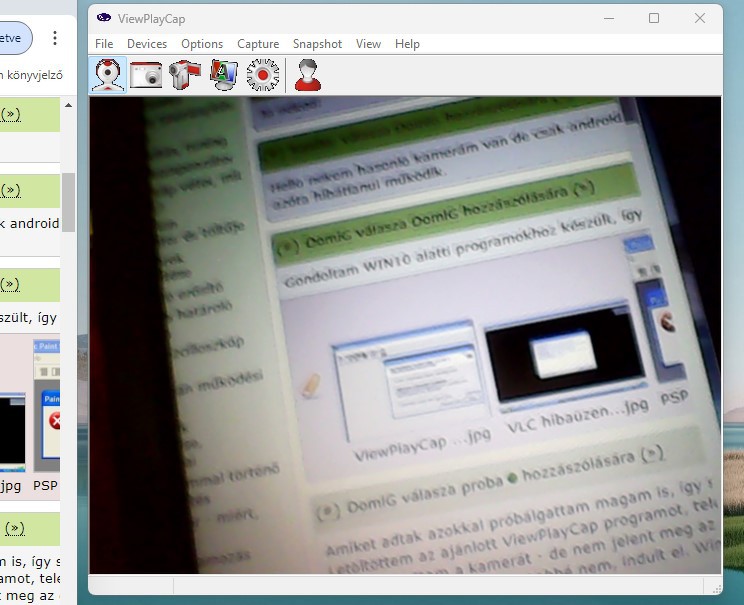Image resolution: width=744 pixels, height=605 pixels.
Task: Open the Options menu
Action: [202, 44]
